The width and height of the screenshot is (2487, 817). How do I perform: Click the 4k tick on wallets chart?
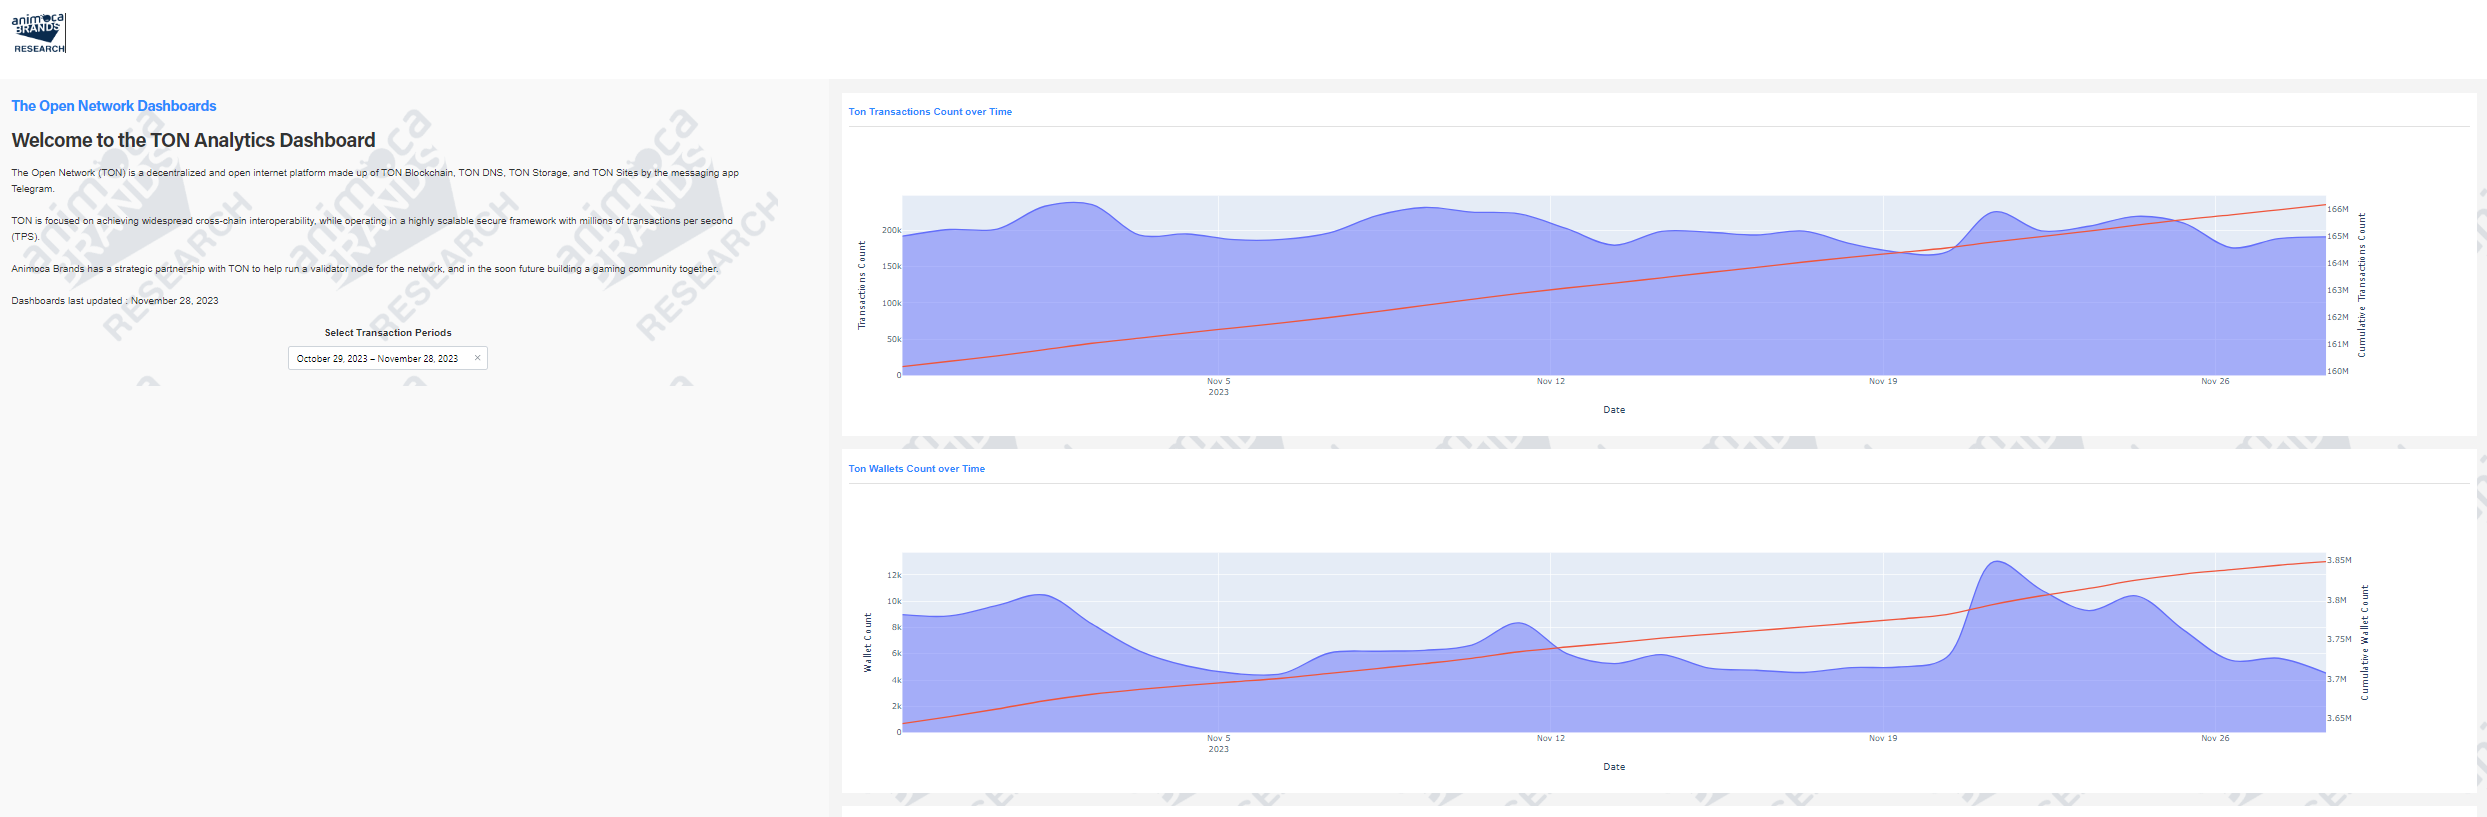click(897, 680)
